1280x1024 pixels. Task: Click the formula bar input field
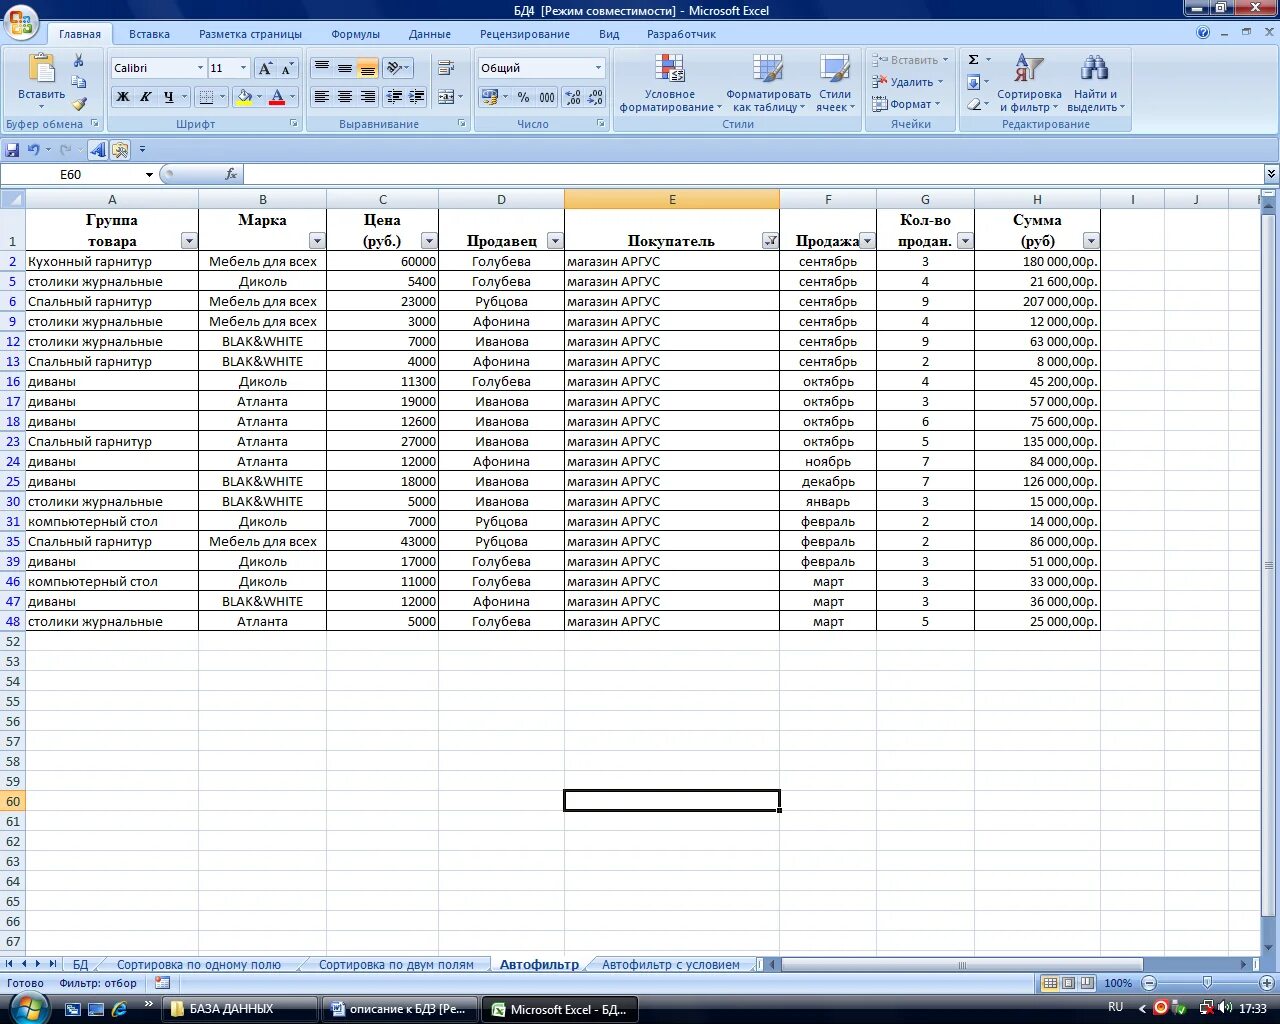pos(753,174)
